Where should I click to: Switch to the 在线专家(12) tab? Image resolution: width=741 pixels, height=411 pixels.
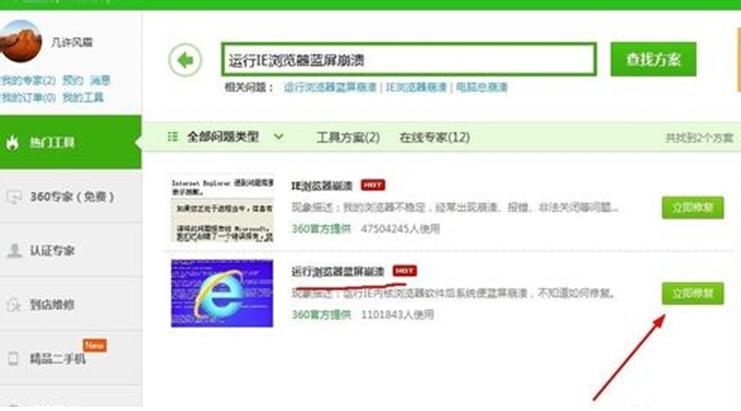[x=434, y=137]
